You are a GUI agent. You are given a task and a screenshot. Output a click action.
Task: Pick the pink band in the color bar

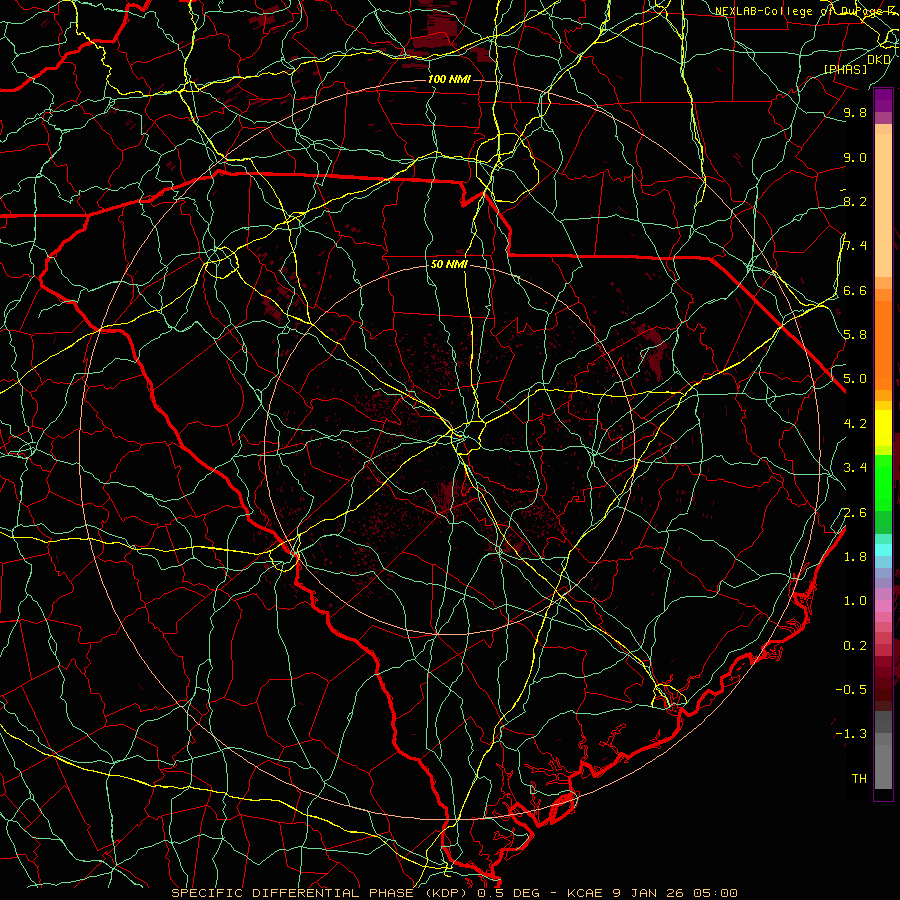pos(883,606)
